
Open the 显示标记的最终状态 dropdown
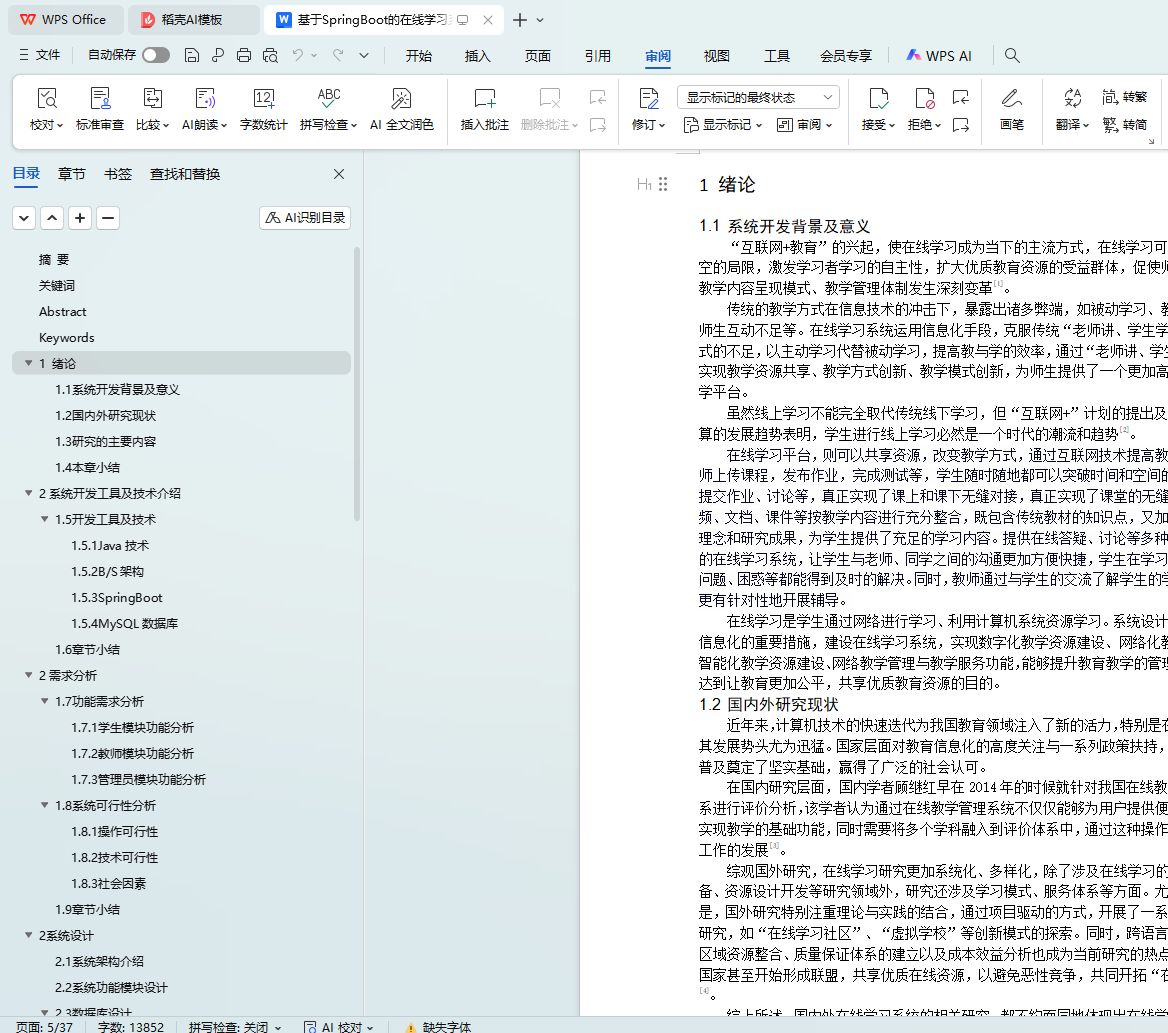pos(758,97)
